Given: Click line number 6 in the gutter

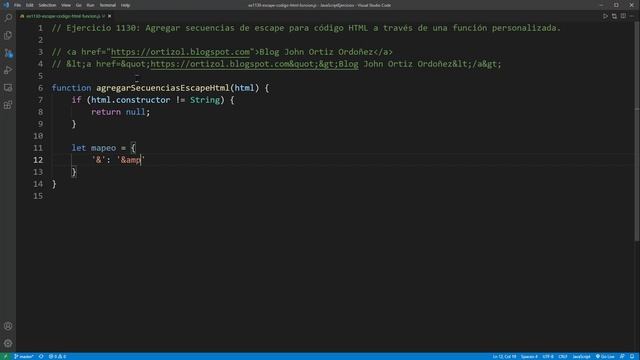Looking at the screenshot, I should 40,88.
